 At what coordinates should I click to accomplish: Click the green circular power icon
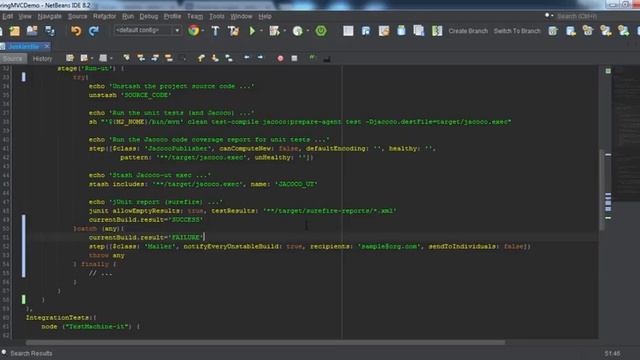(321, 31)
